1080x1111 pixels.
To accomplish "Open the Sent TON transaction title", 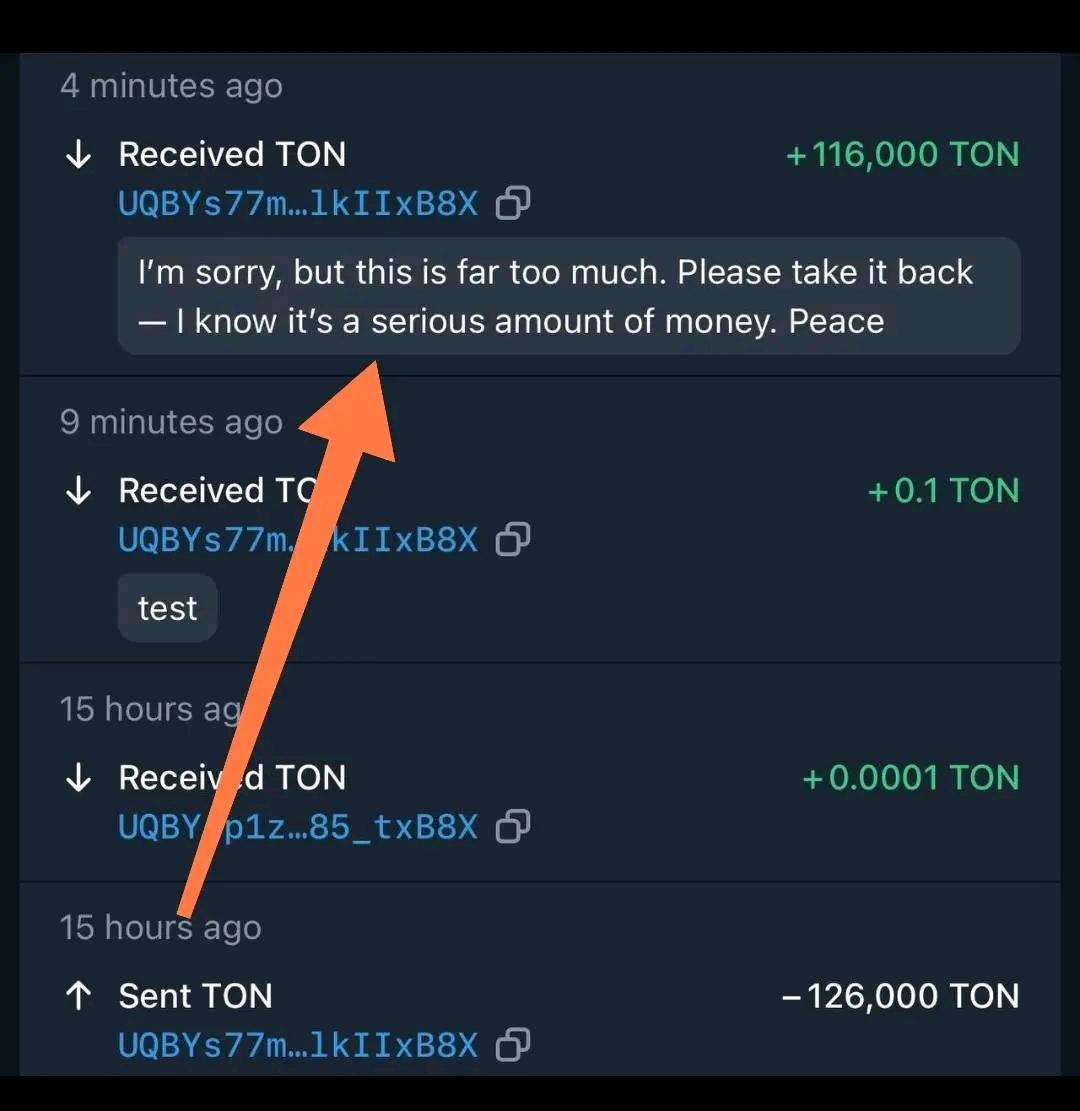I will (x=195, y=996).
